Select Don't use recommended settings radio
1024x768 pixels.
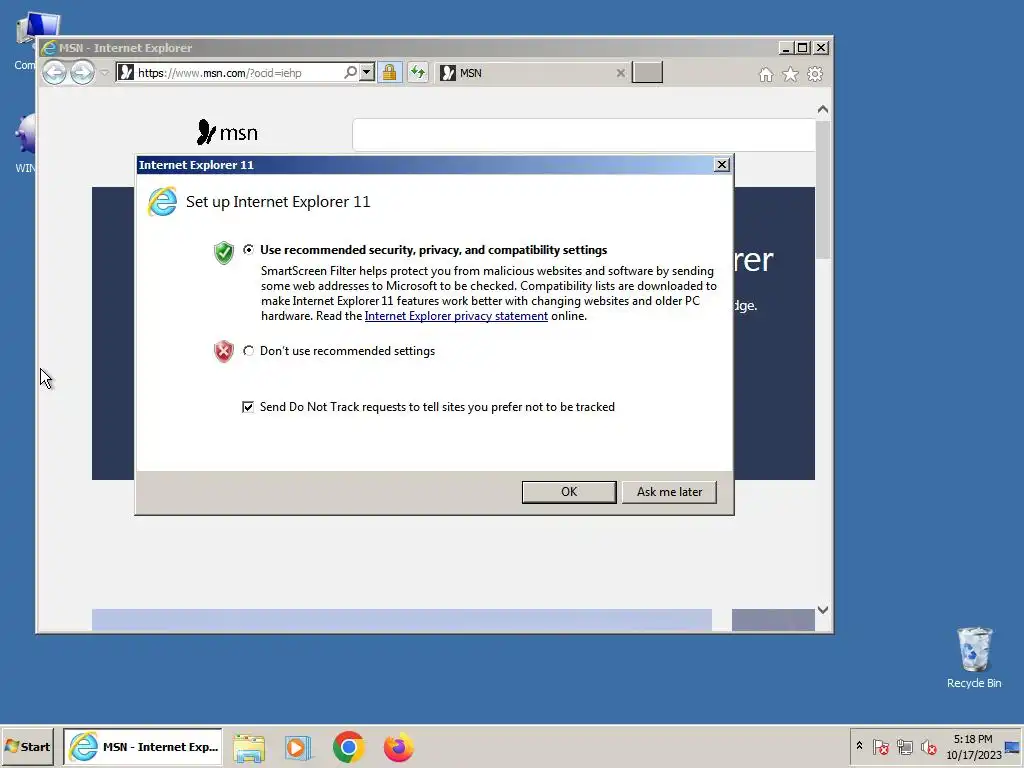248,351
